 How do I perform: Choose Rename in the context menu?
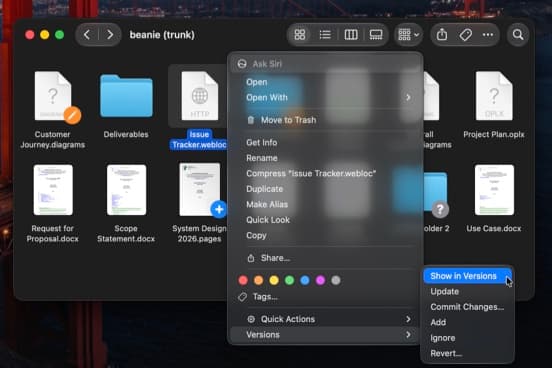326,158
